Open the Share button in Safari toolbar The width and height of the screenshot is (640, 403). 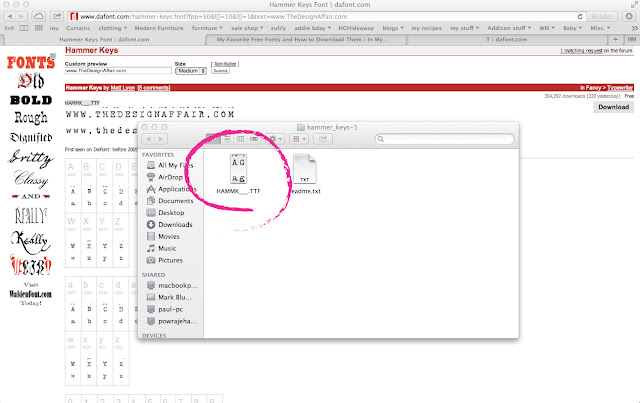(x=57, y=17)
